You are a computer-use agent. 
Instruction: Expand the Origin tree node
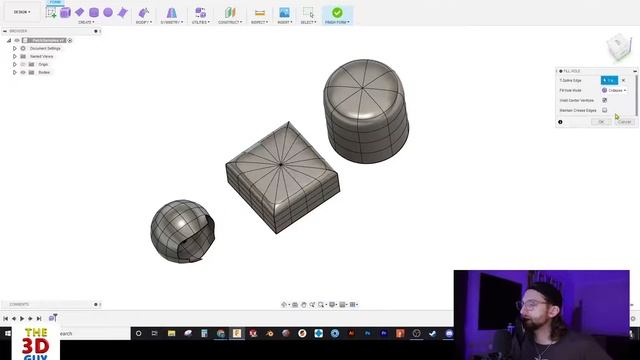pos(15,64)
